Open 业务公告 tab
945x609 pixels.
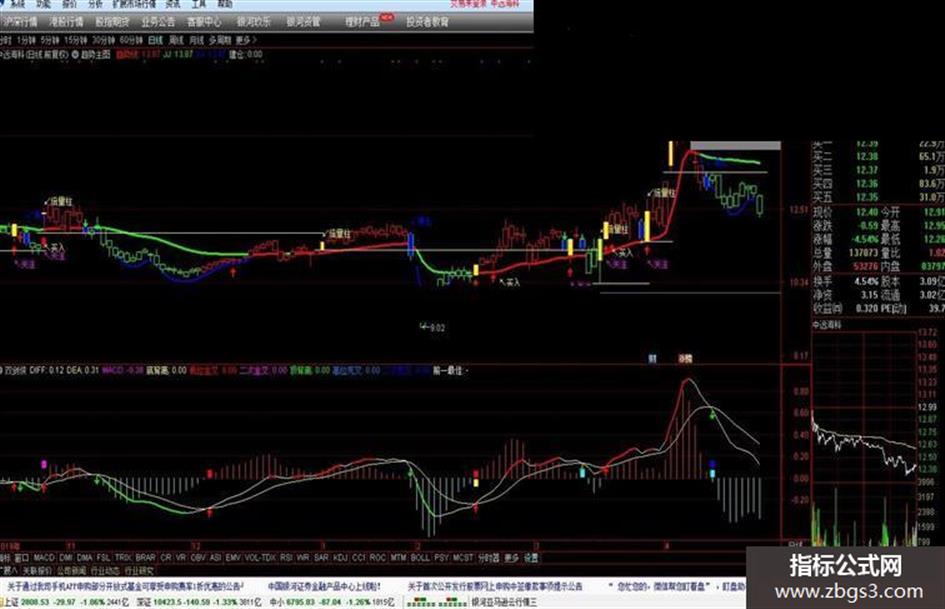159,22
